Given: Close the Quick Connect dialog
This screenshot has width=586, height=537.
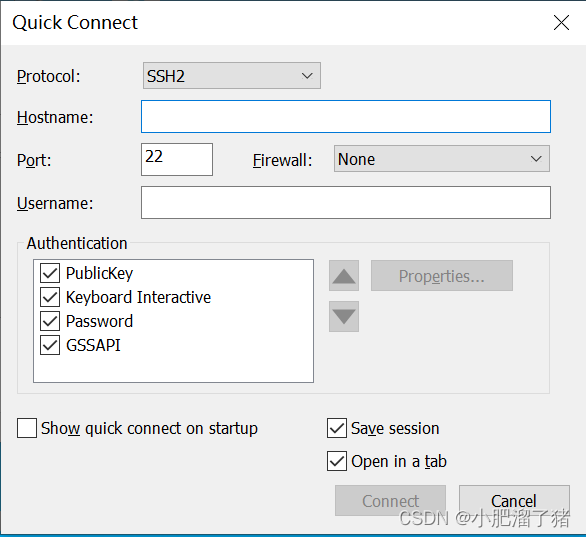Looking at the screenshot, I should coord(561,23).
